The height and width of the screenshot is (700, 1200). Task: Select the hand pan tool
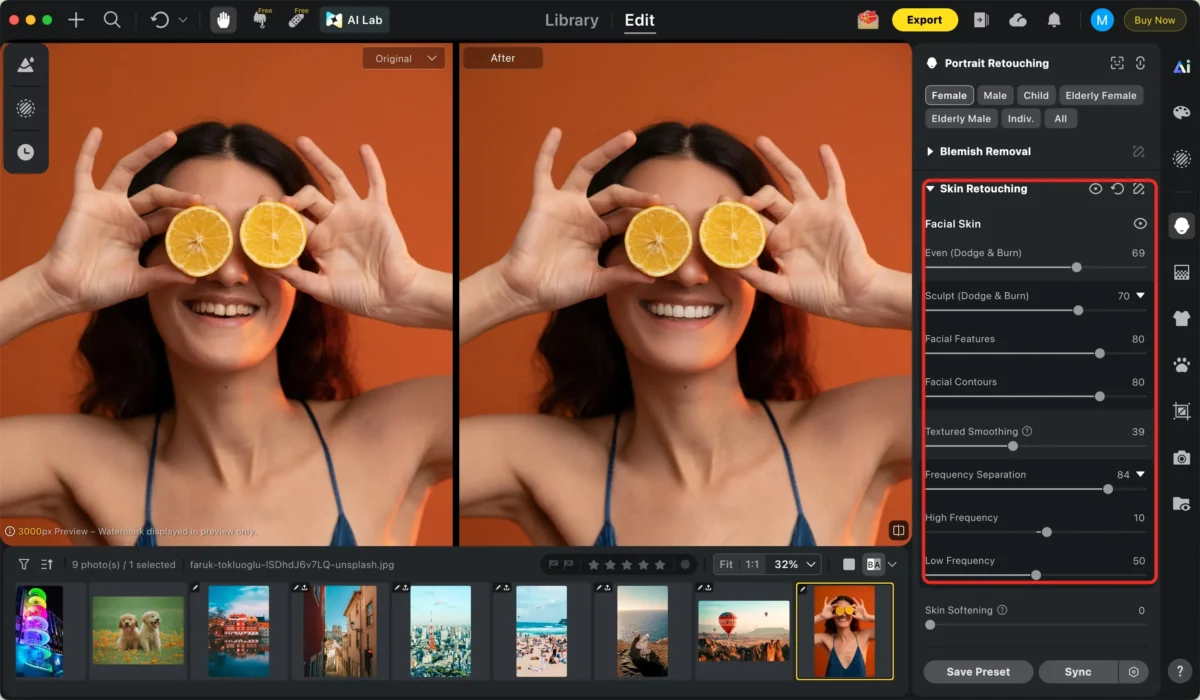coord(223,20)
